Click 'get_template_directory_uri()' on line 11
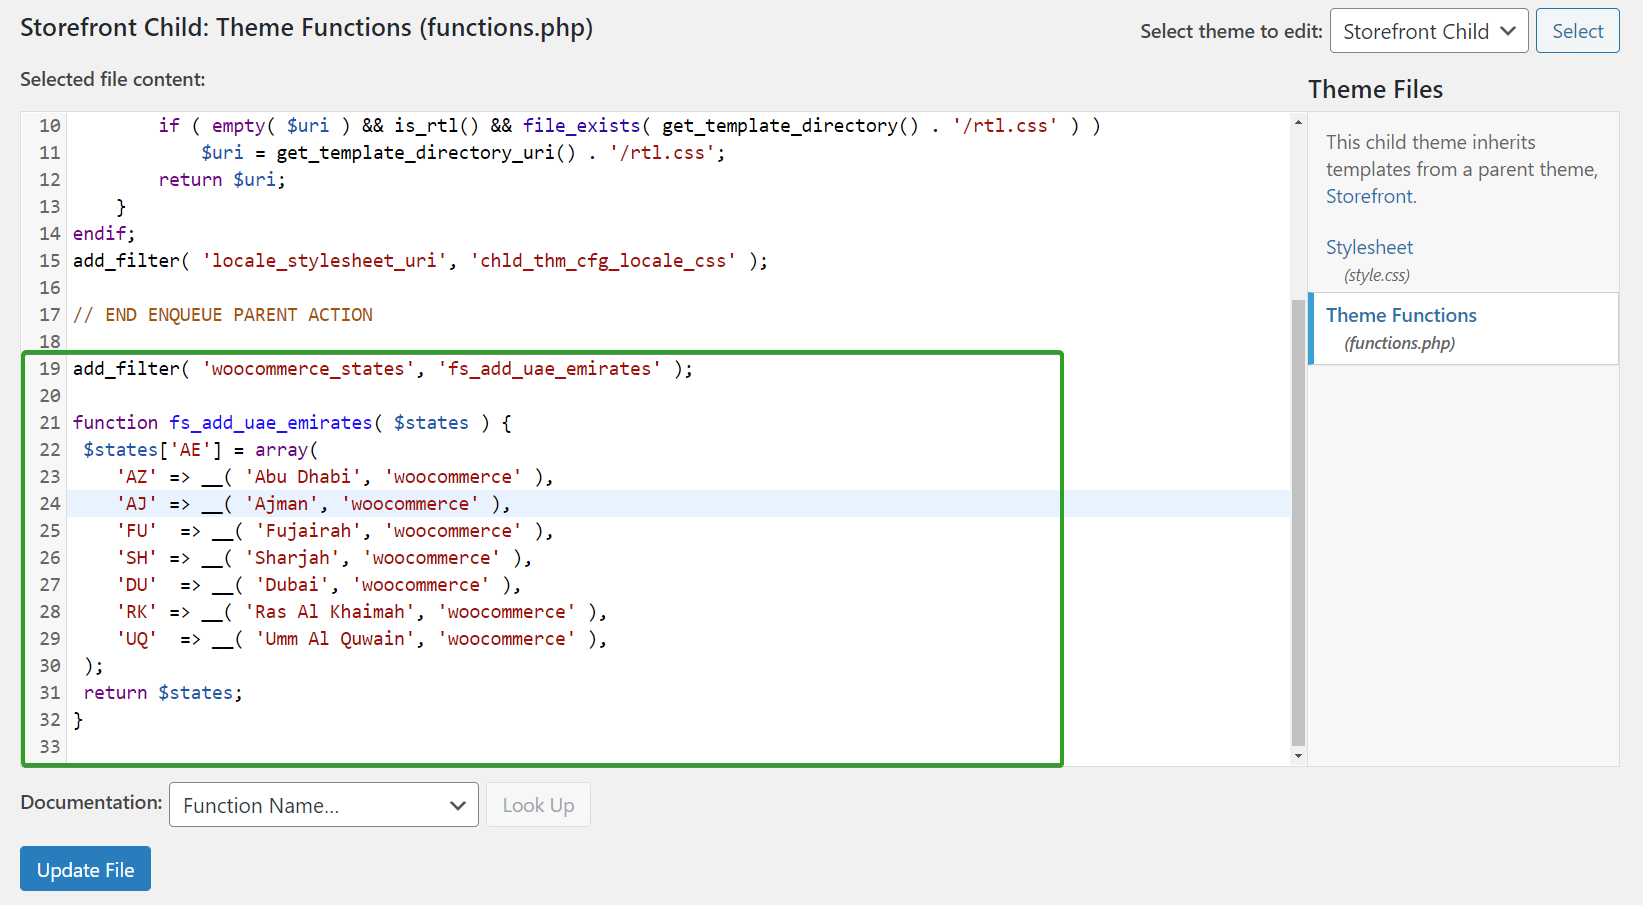 click(x=426, y=152)
